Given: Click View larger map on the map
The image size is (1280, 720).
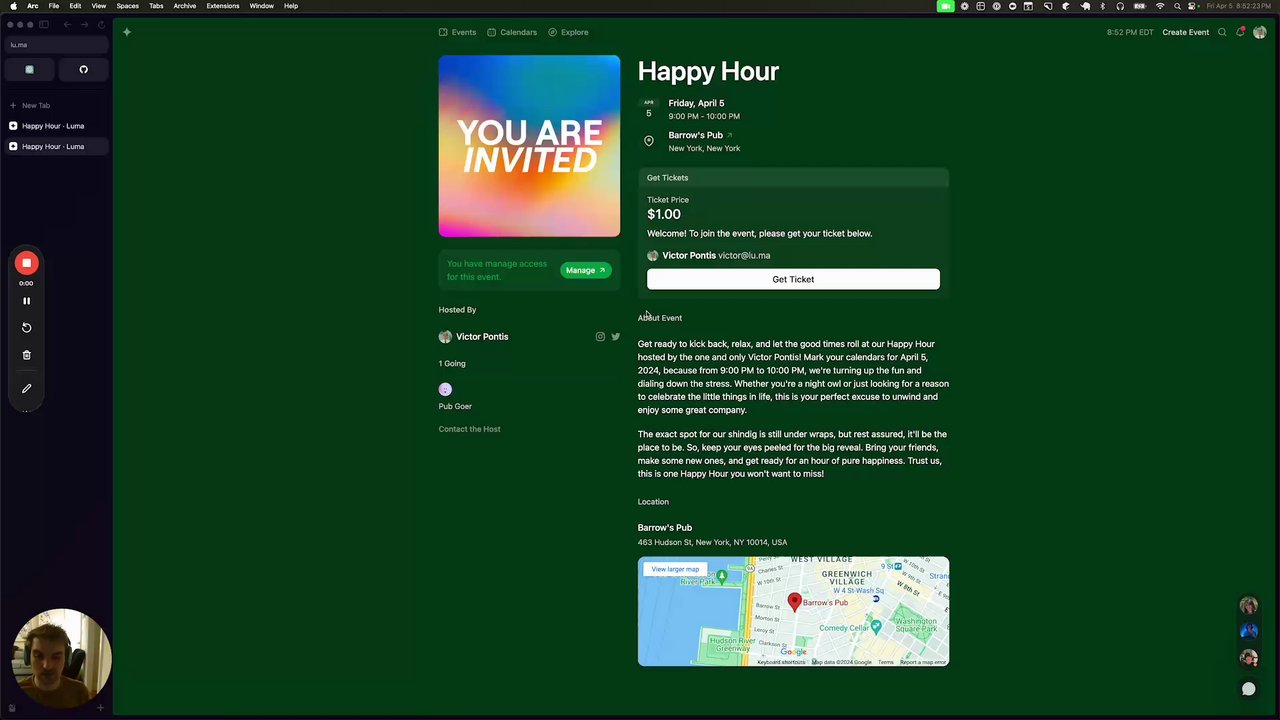Looking at the screenshot, I should pyautogui.click(x=675, y=569).
